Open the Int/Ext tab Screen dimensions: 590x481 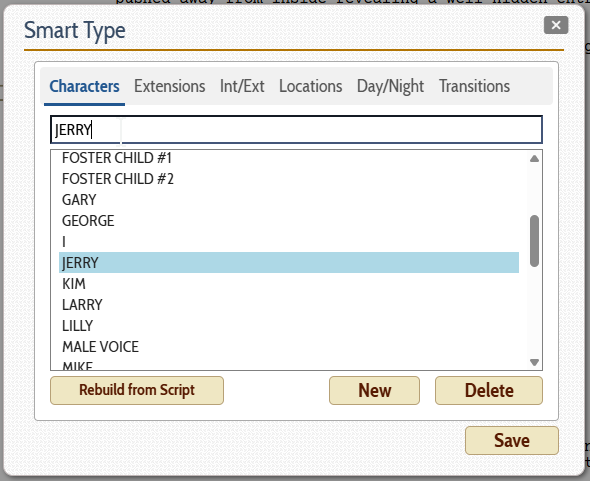coord(242,86)
